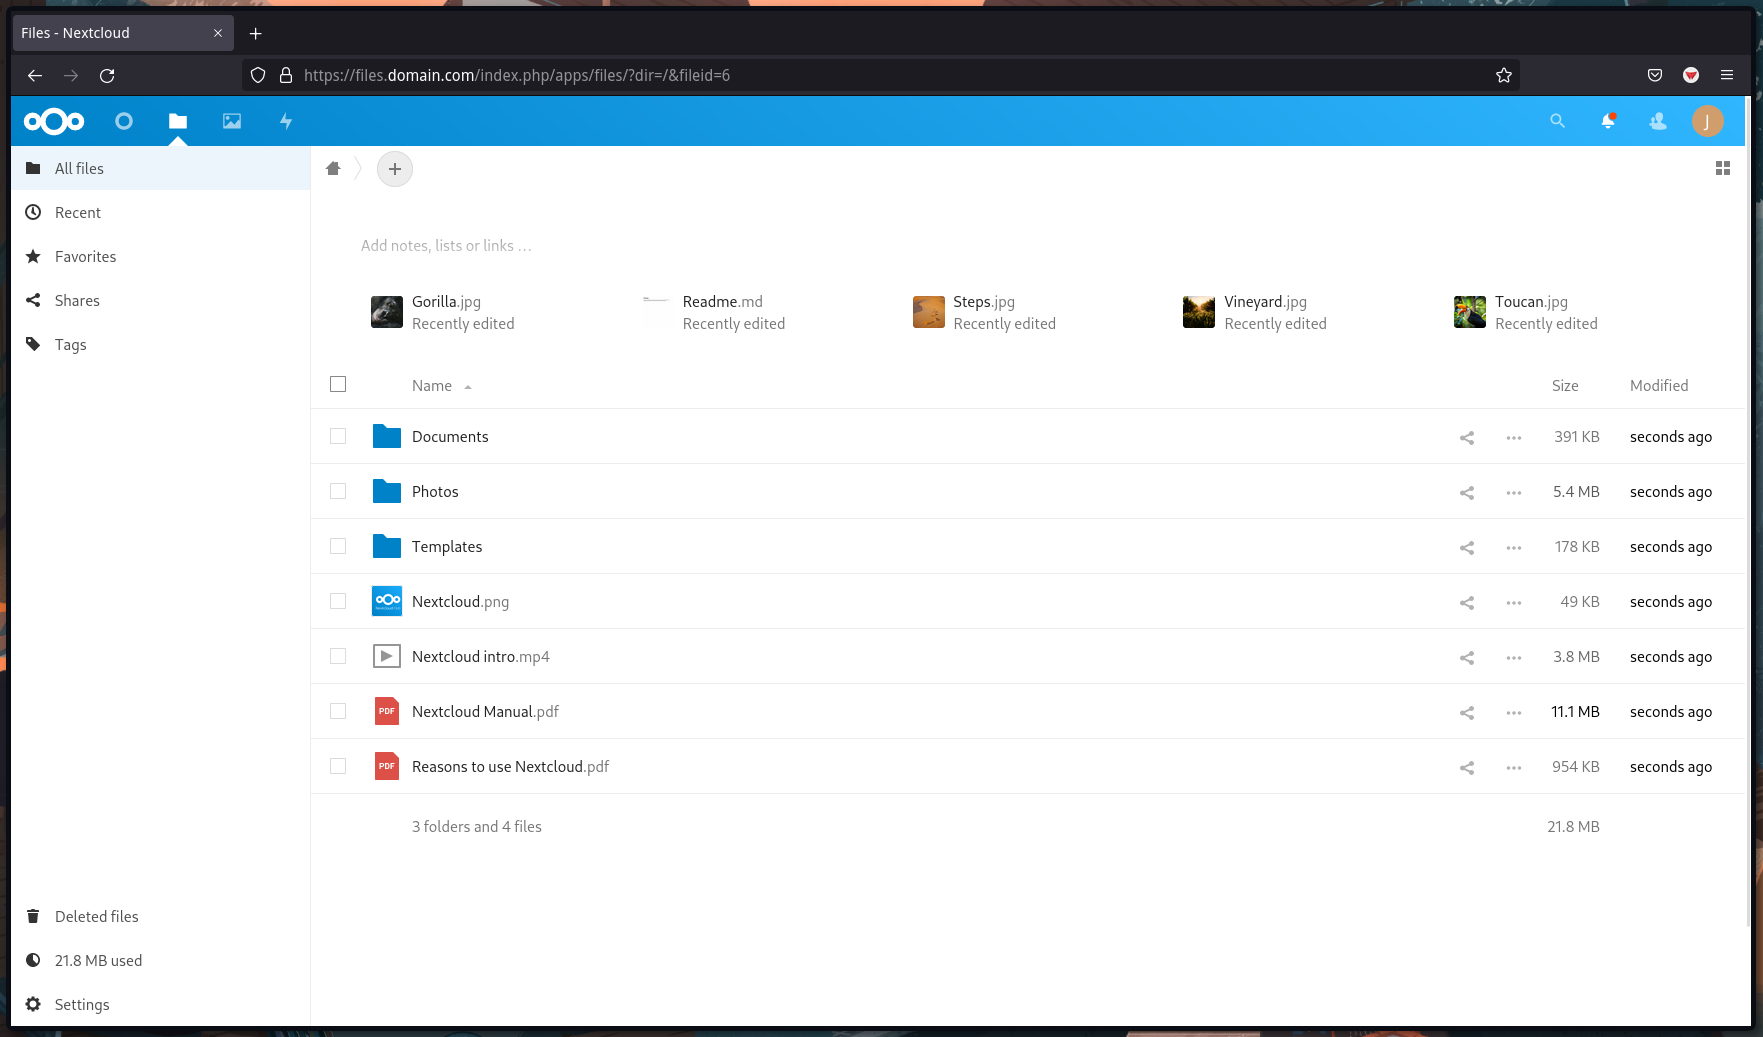This screenshot has width=1763, height=1037.
Task: Open the browser hamburger menu
Action: (x=1727, y=75)
